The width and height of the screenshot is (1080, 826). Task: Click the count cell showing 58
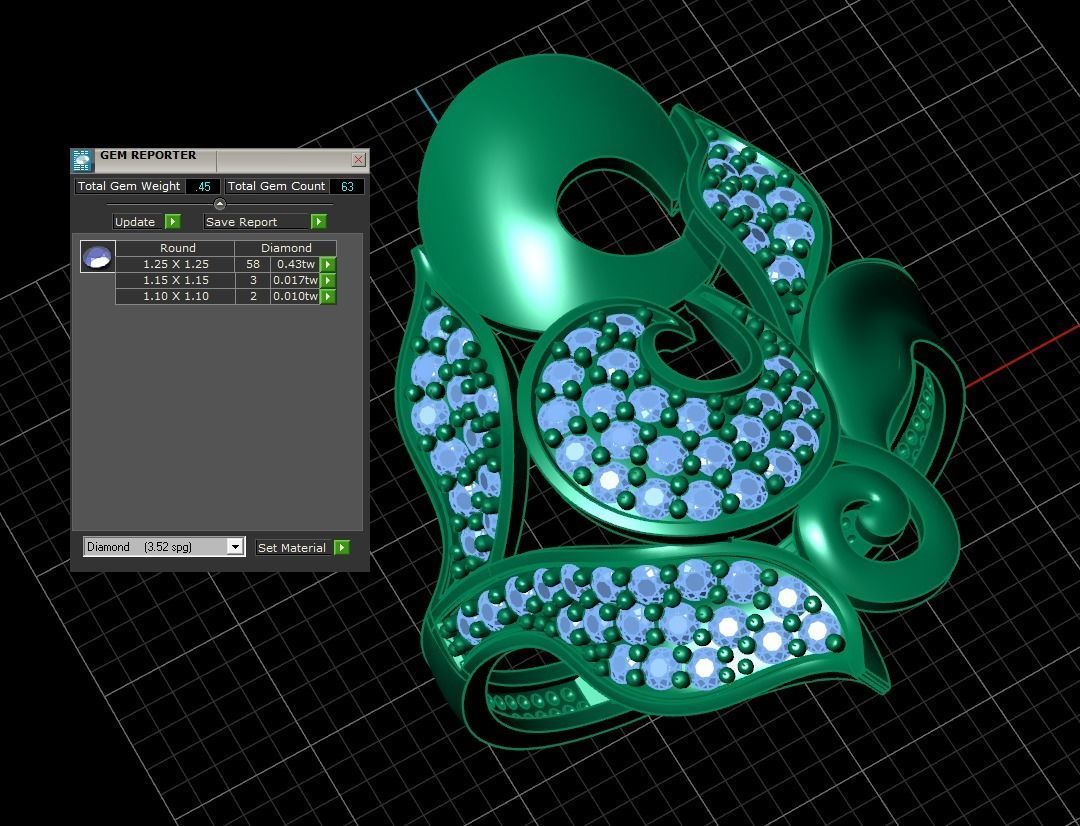pos(253,265)
